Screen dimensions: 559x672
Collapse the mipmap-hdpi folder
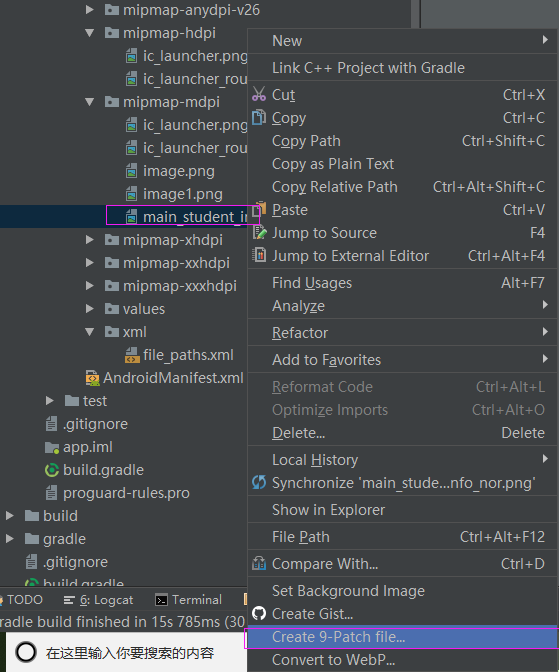pyautogui.click(x=90, y=33)
